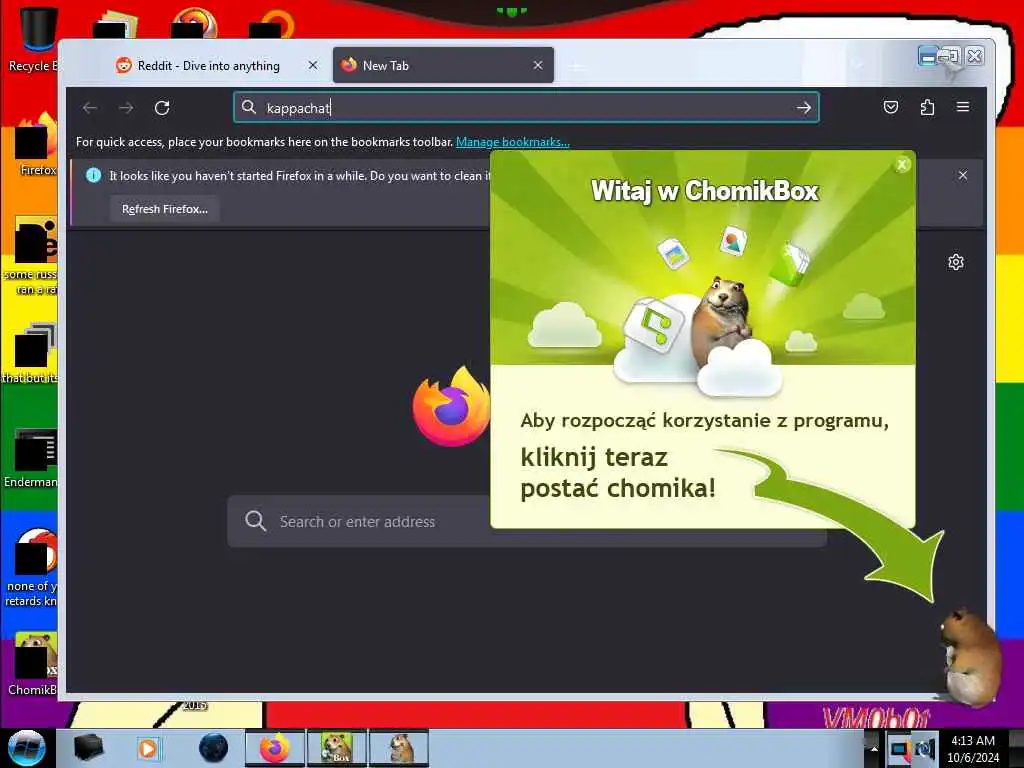Open the ChomikBox taskbar button
The height and width of the screenshot is (768, 1024).
[337, 748]
